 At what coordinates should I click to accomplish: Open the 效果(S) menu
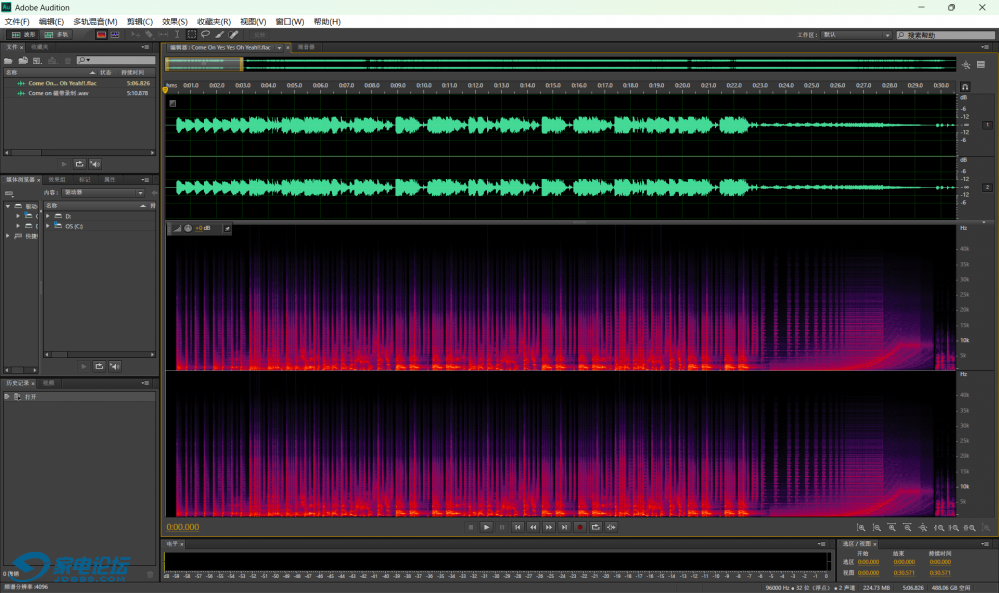pos(175,22)
